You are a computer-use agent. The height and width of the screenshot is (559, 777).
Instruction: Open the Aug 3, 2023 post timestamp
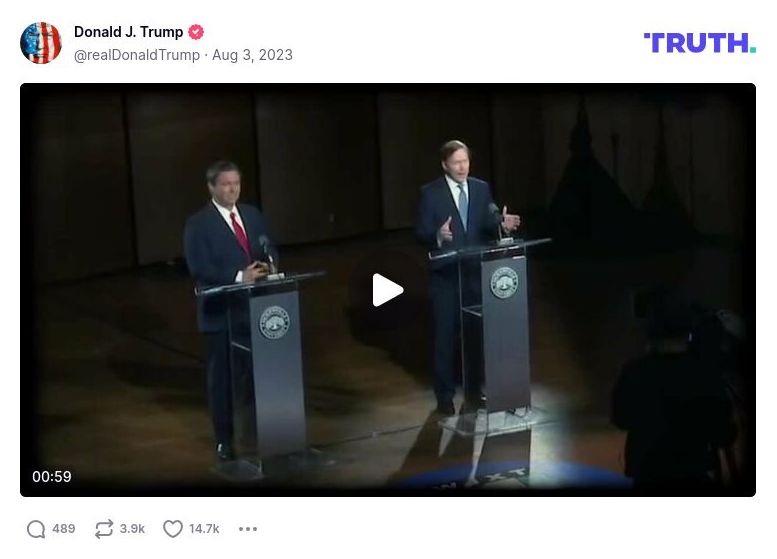252,55
